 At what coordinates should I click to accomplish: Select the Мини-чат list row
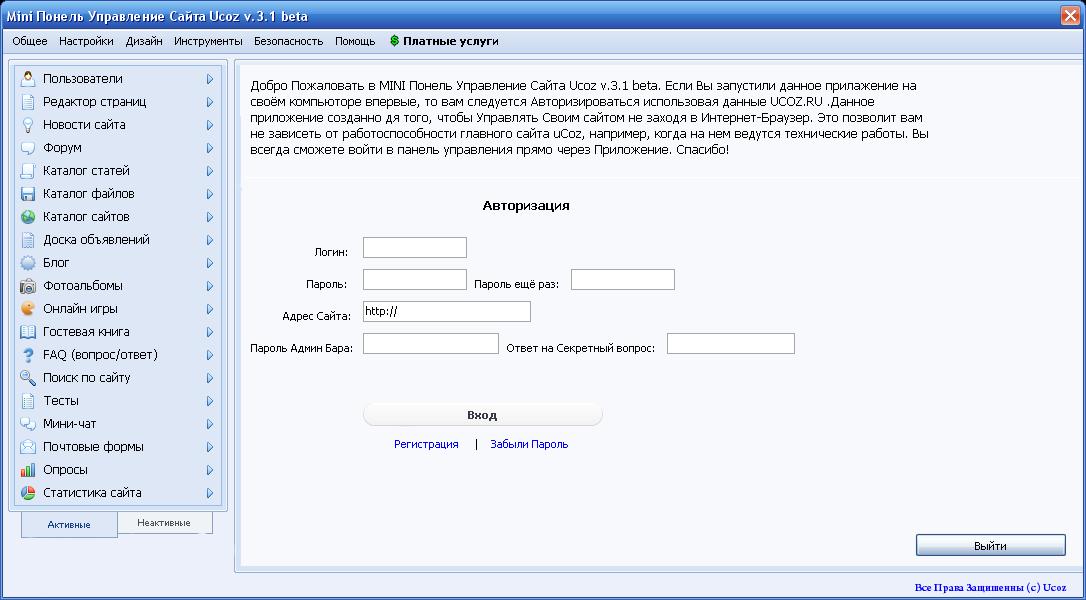(118, 423)
